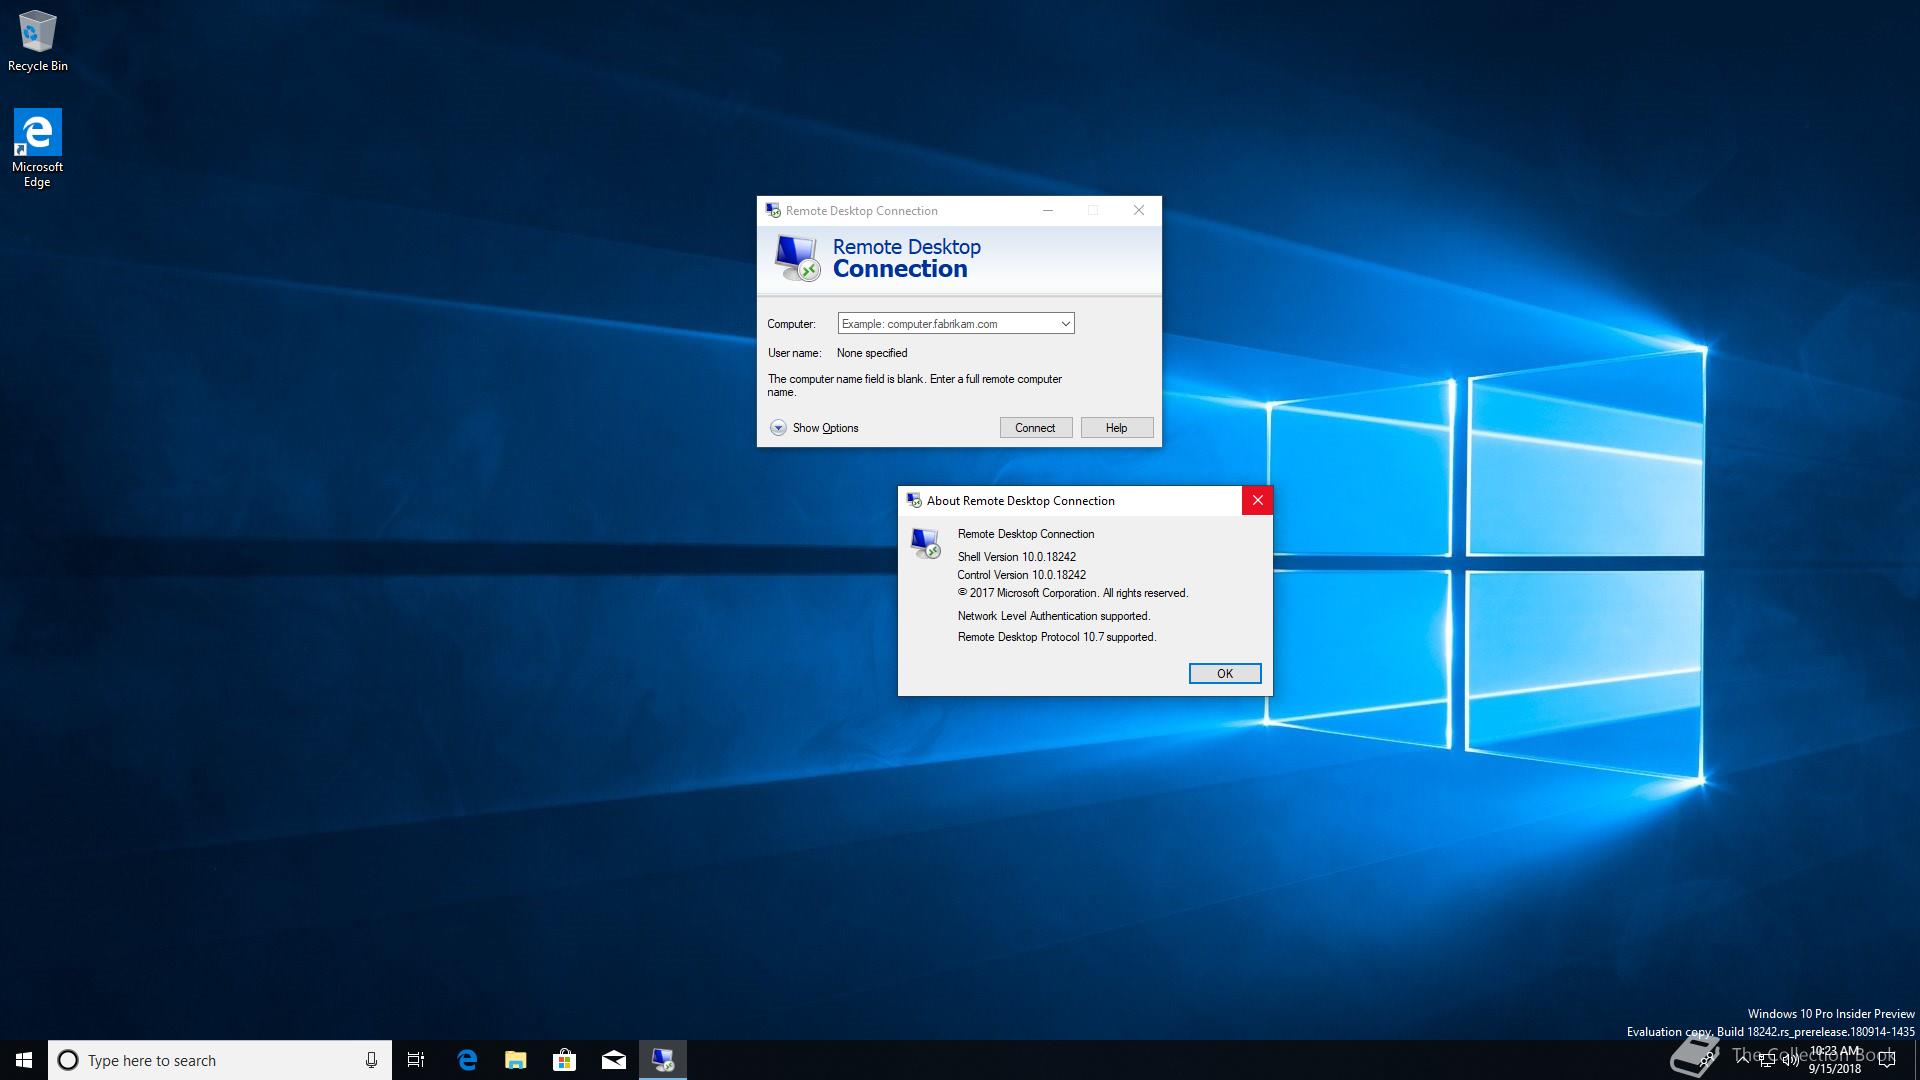Expand the Computer name dropdown arrow
This screenshot has width=1920, height=1080.
click(x=1065, y=324)
